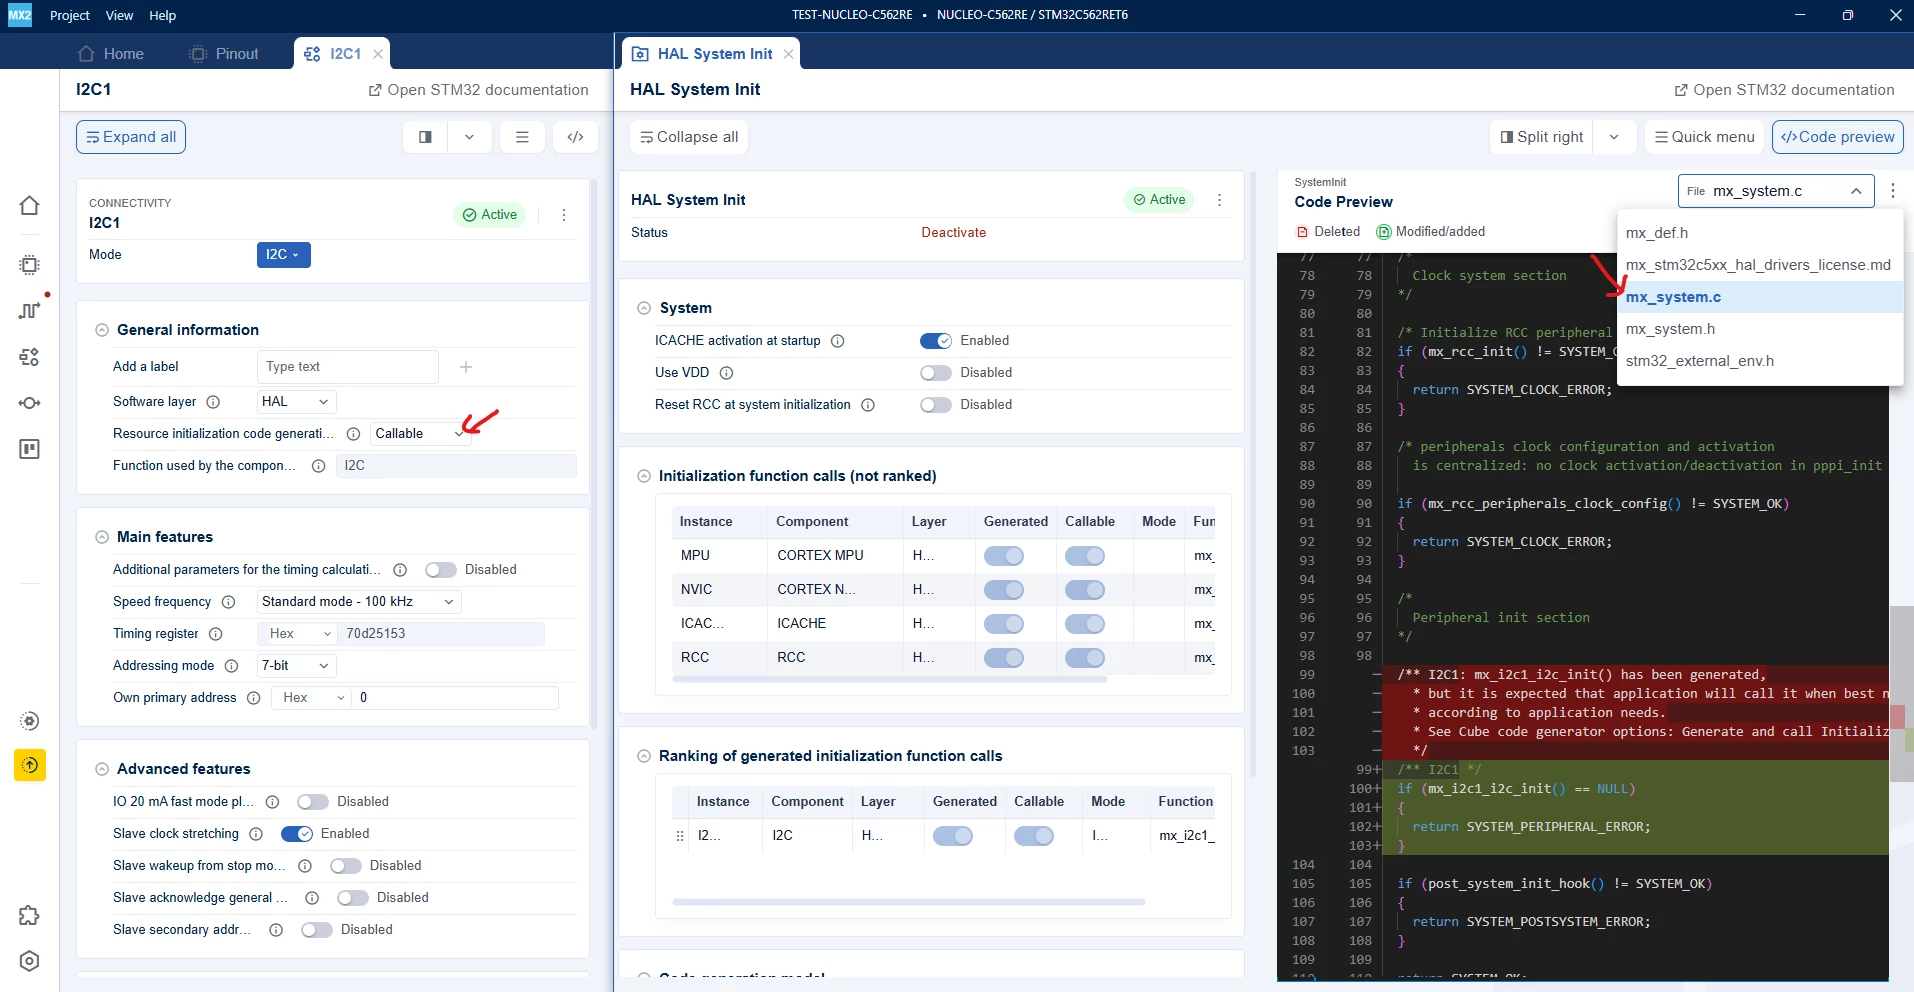Image resolution: width=1914 pixels, height=992 pixels.
Task: Open the settings hexagon icon in sidebar
Action: tap(30, 961)
